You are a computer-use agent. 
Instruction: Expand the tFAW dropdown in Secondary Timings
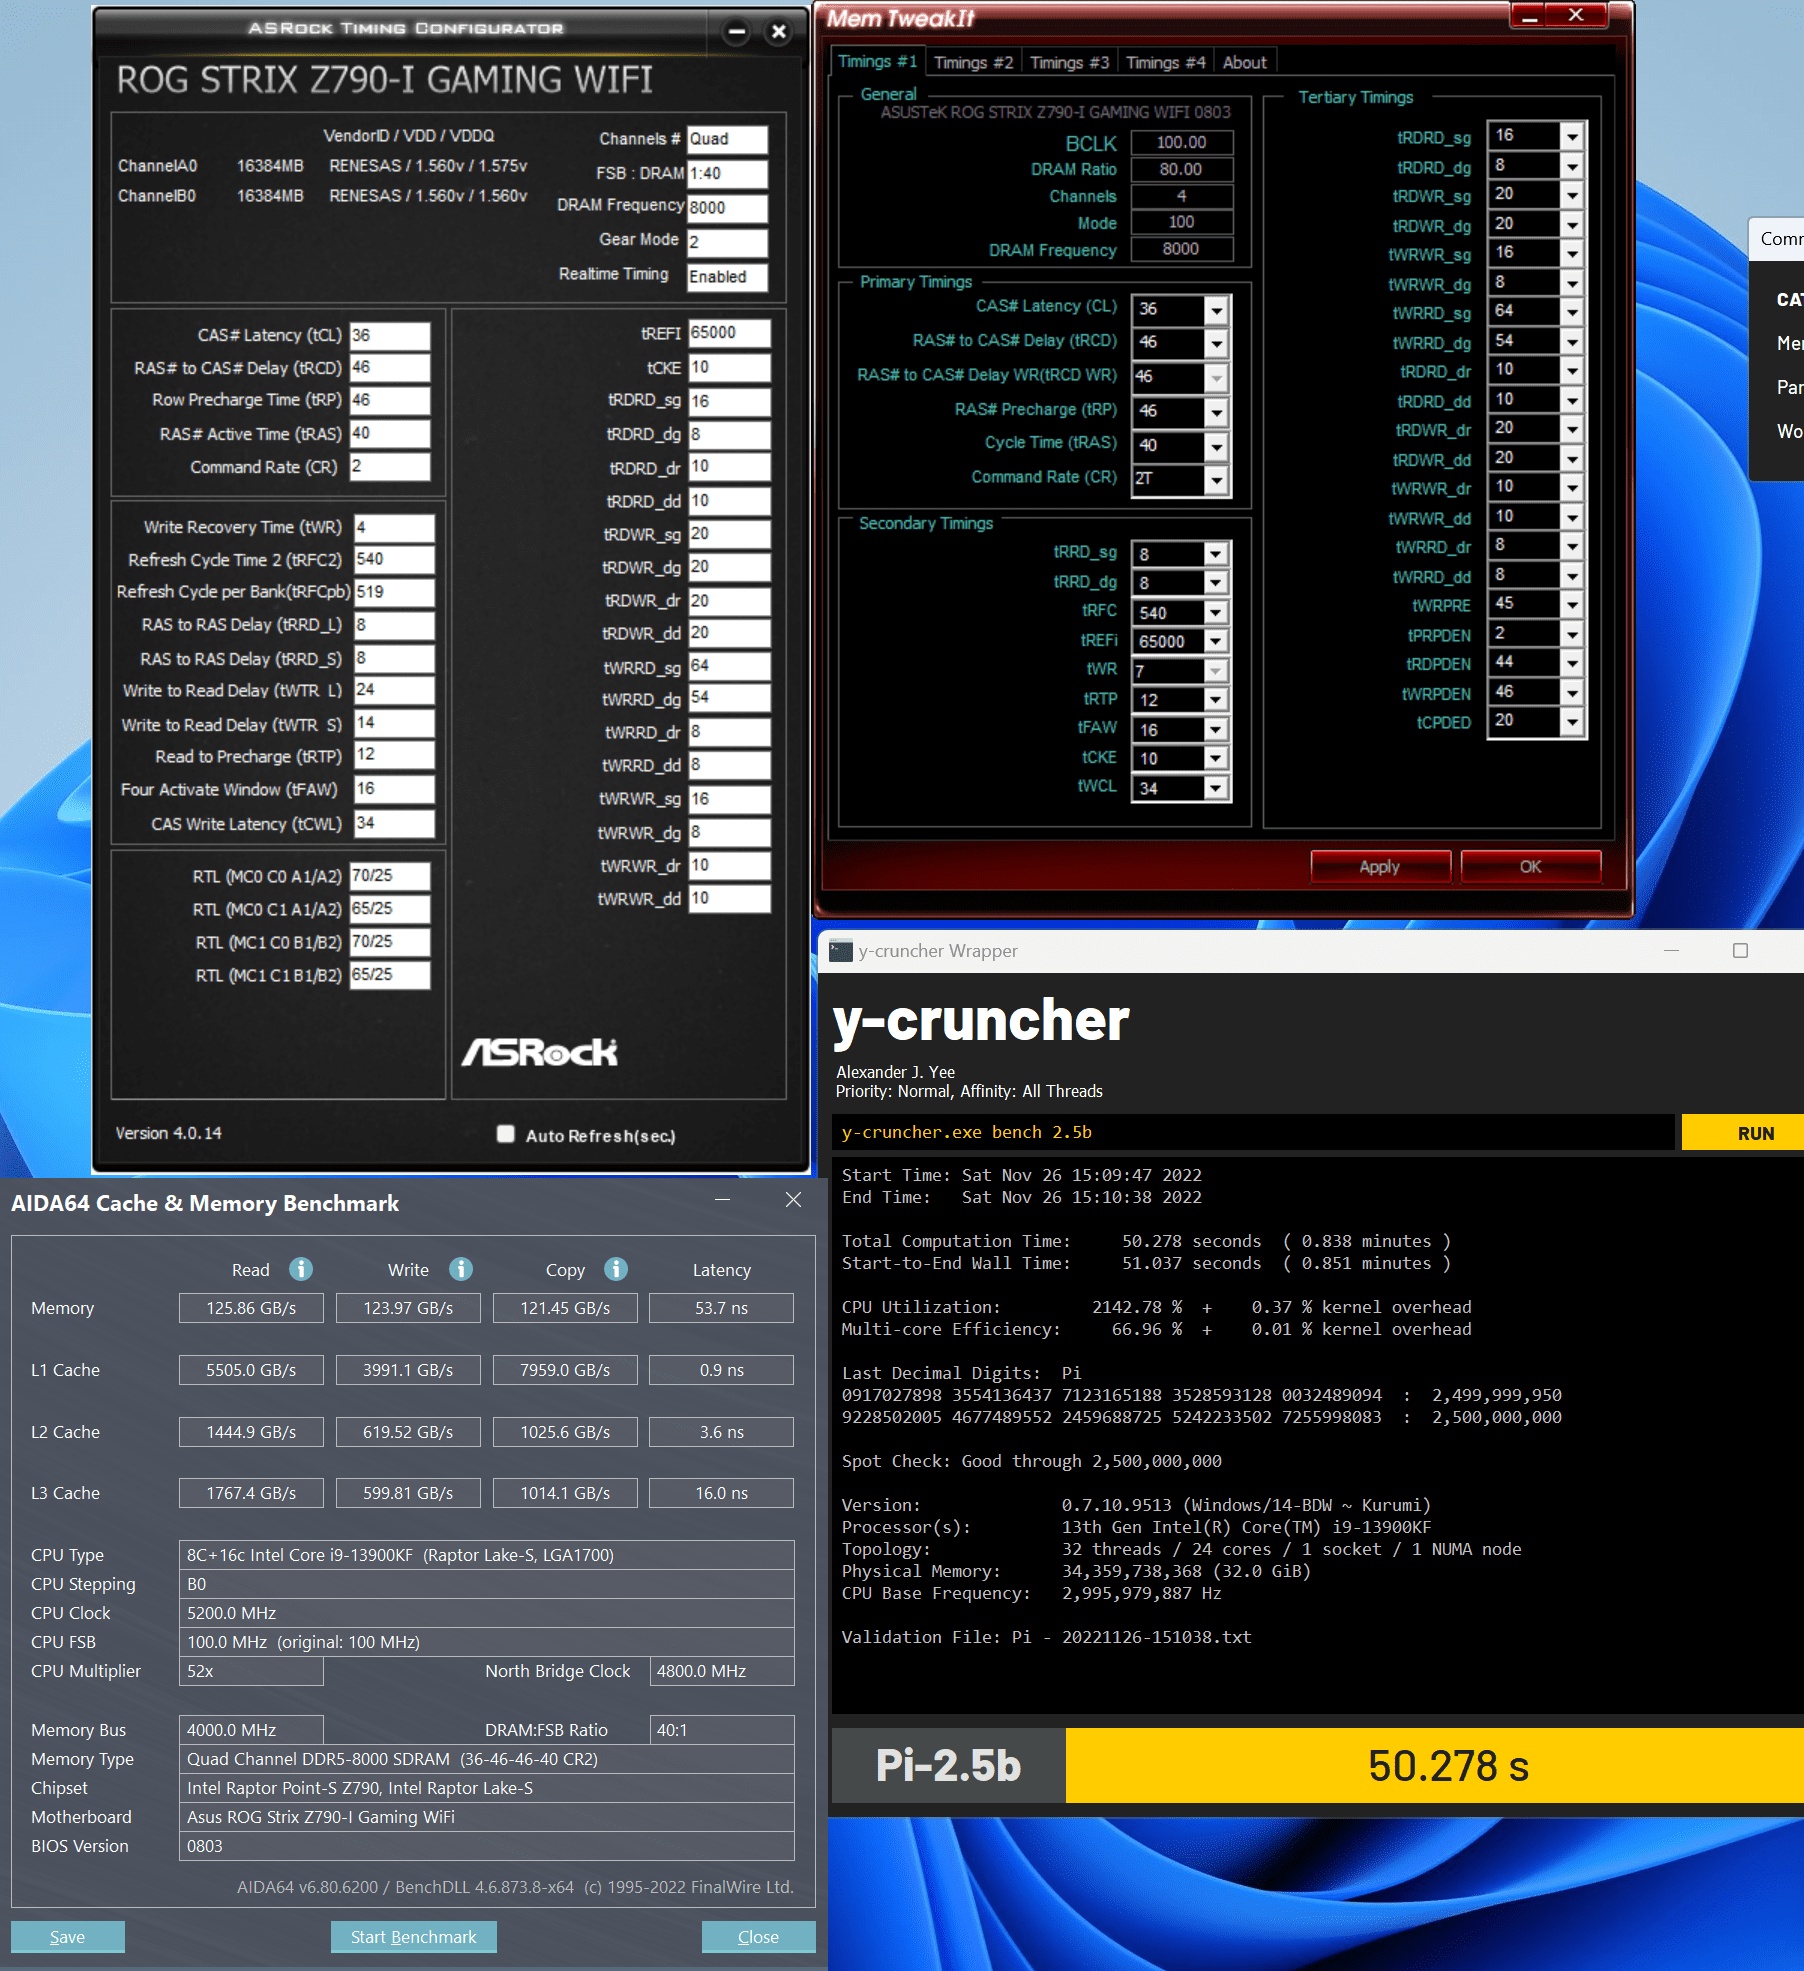1216,729
